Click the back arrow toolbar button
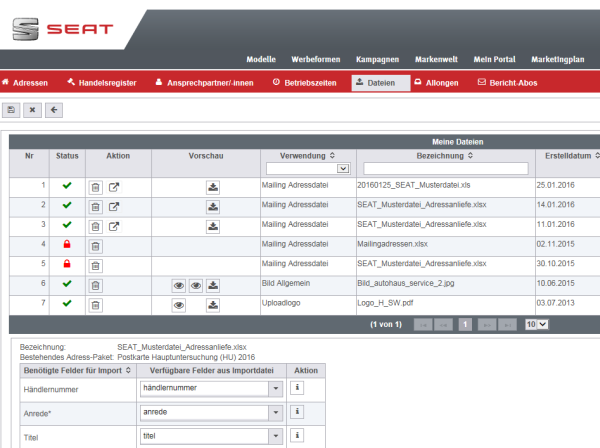Image resolution: width=600 pixels, height=448 pixels. 54,110
